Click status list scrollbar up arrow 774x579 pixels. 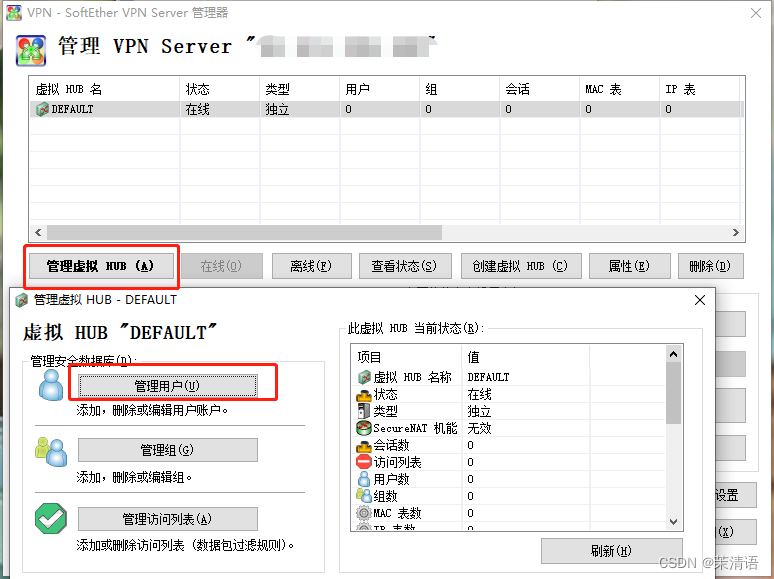point(673,354)
